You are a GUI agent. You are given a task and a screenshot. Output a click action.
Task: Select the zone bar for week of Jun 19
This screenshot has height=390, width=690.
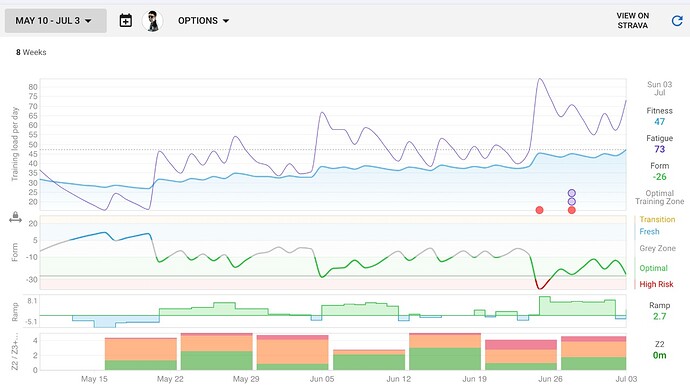pos(521,355)
